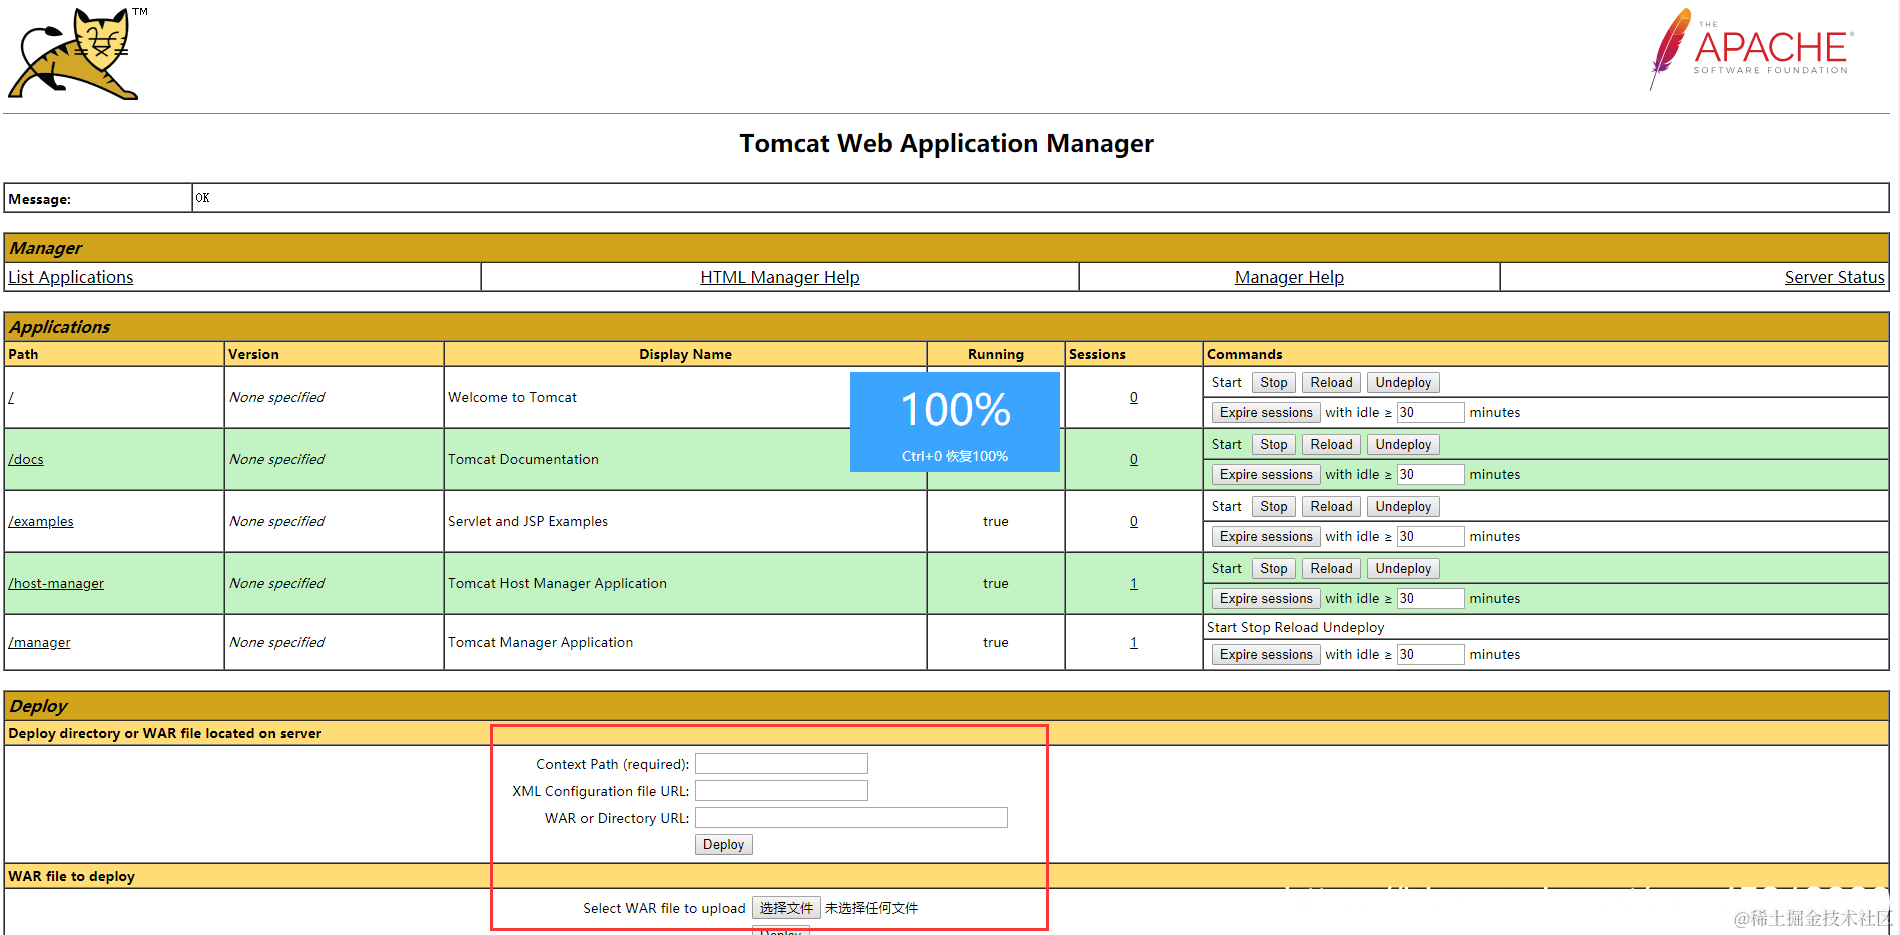Viewport: 1900px width, 935px height.
Task: Click the XML Configuration file URL input
Action: tap(781, 791)
